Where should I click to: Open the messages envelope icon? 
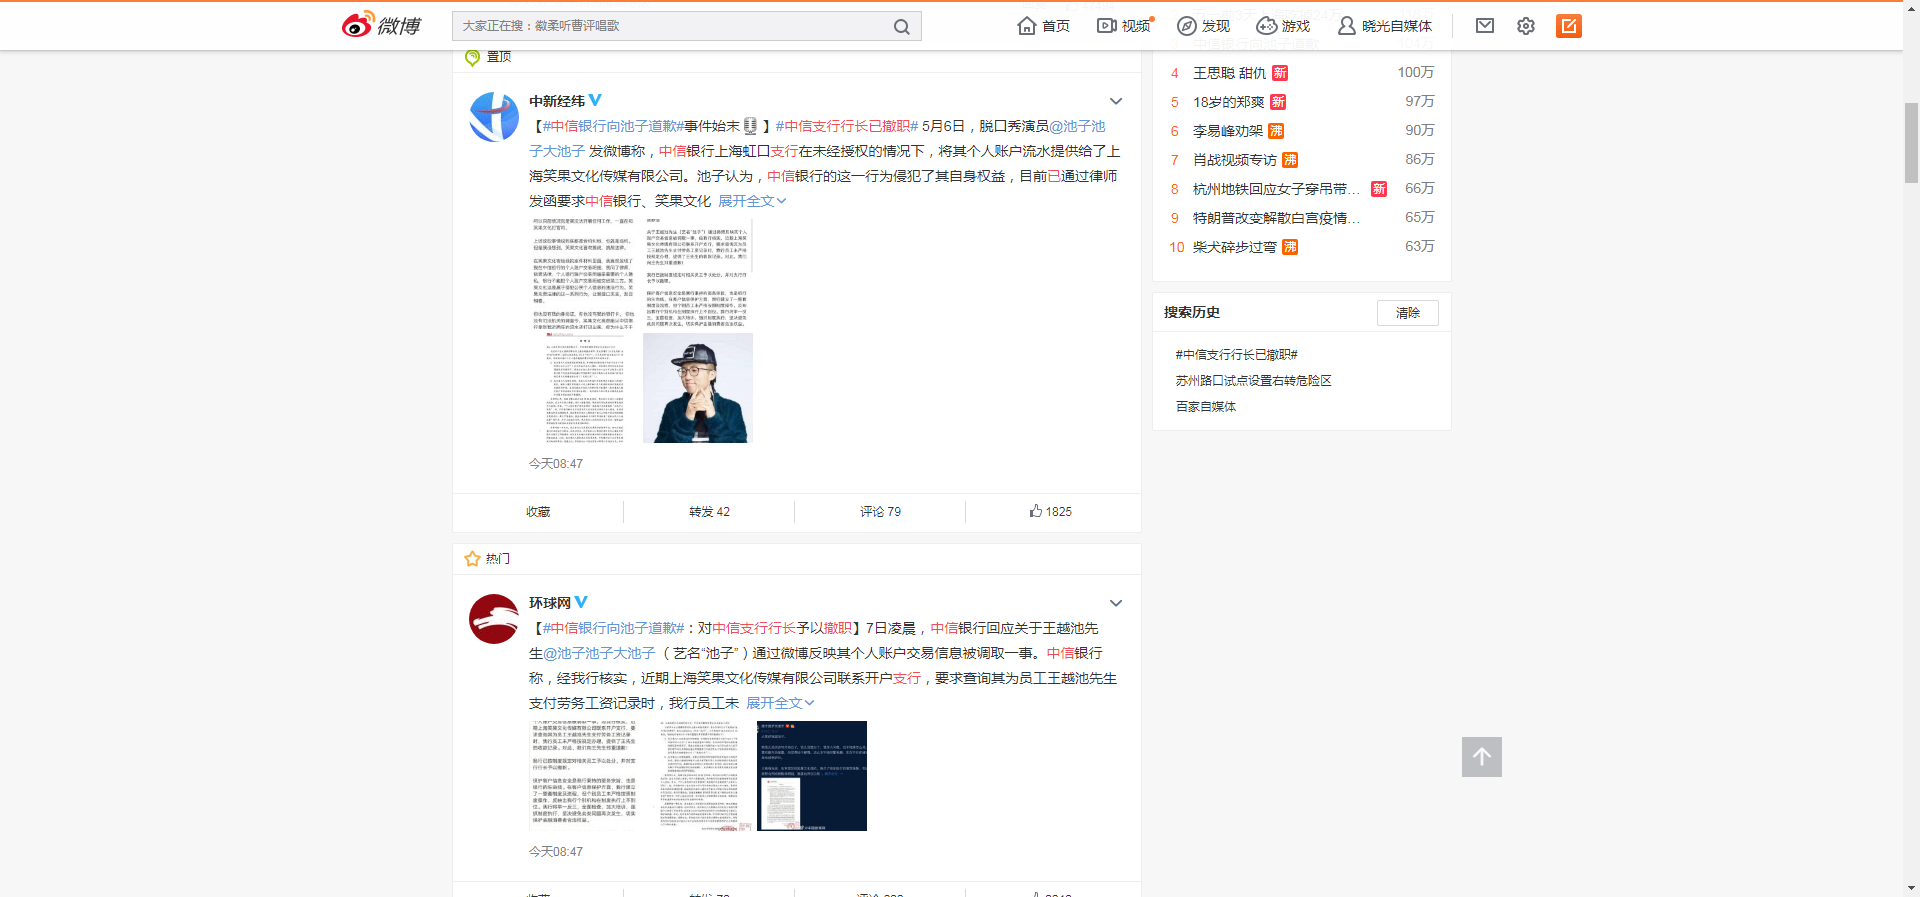(1485, 26)
